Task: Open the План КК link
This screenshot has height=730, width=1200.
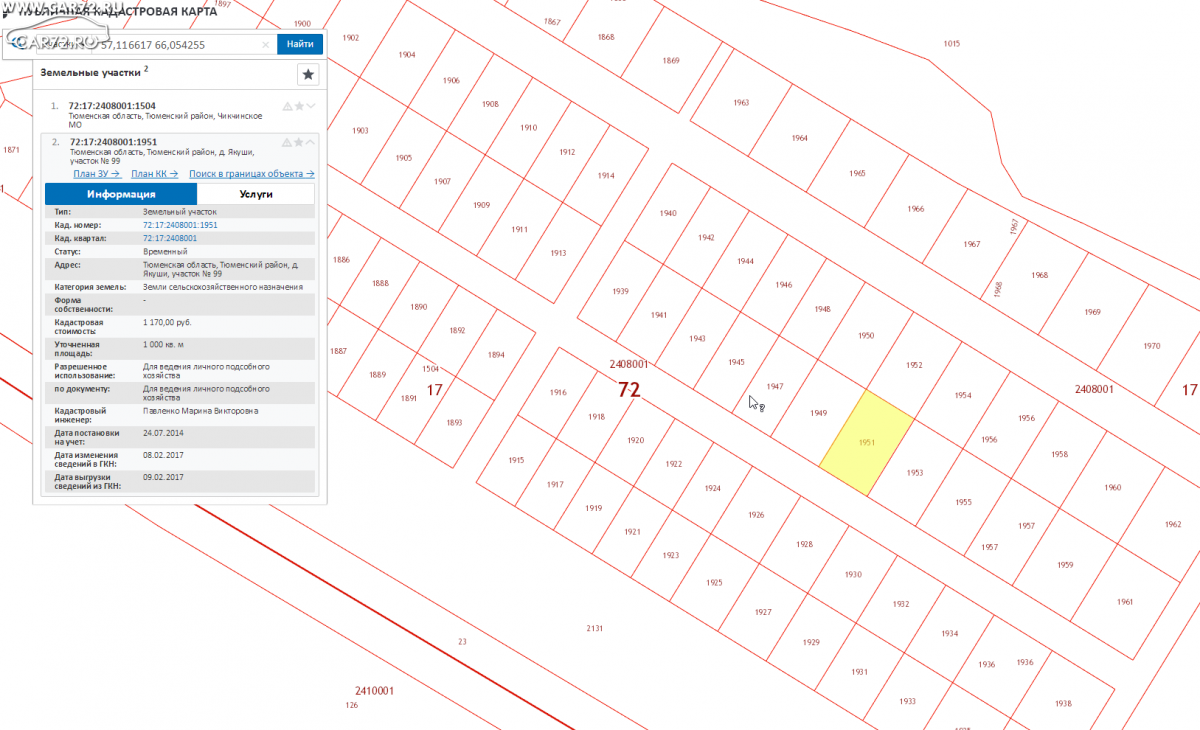Action: pos(155,174)
